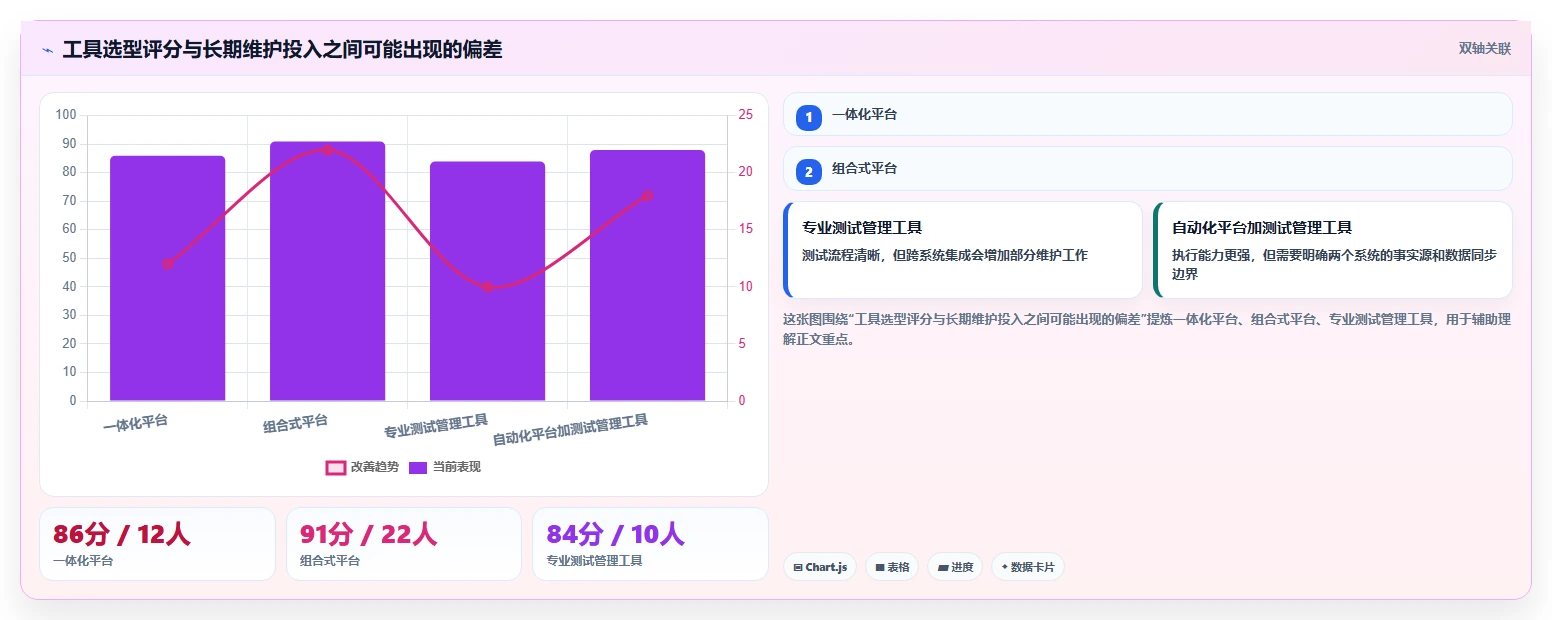1552x620 pixels.
Task: Click the pink 改善趋势 legend swatch
Action: coord(335,467)
